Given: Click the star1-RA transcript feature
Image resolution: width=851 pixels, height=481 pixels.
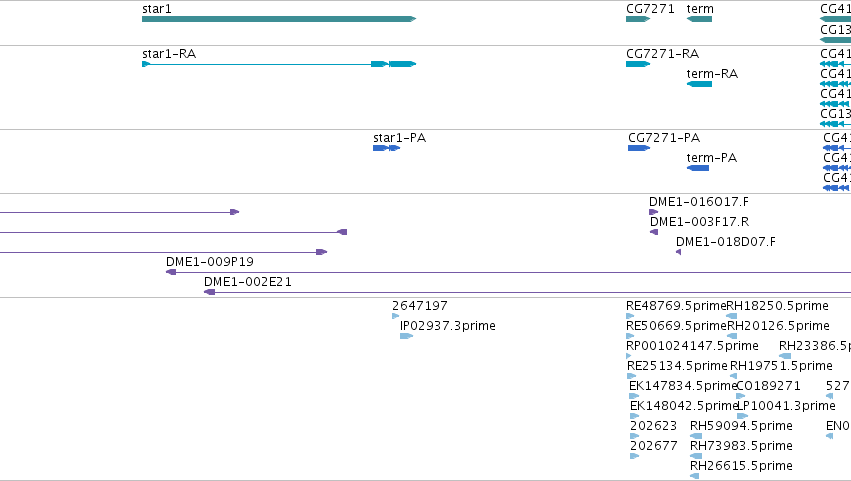Looking at the screenshot, I should (x=279, y=64).
